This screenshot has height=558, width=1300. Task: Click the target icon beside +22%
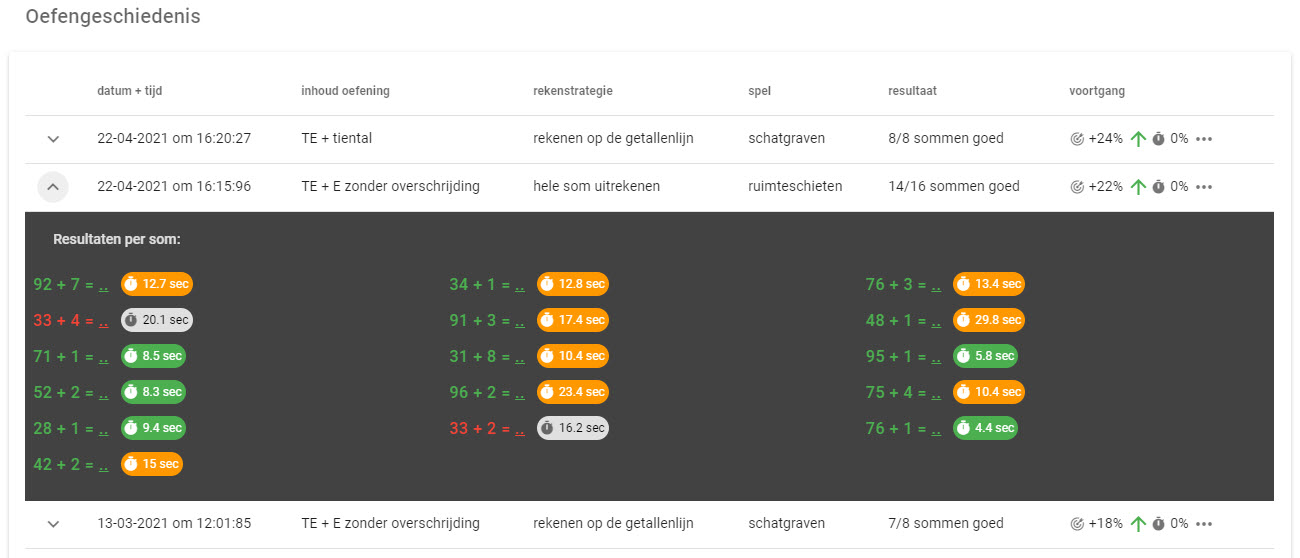coord(1077,186)
